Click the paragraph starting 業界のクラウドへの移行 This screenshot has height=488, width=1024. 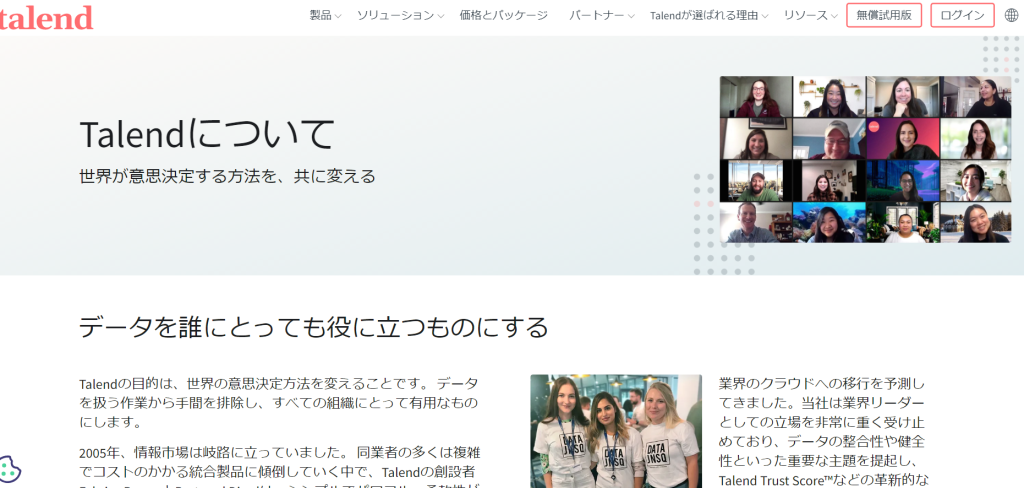(x=822, y=431)
